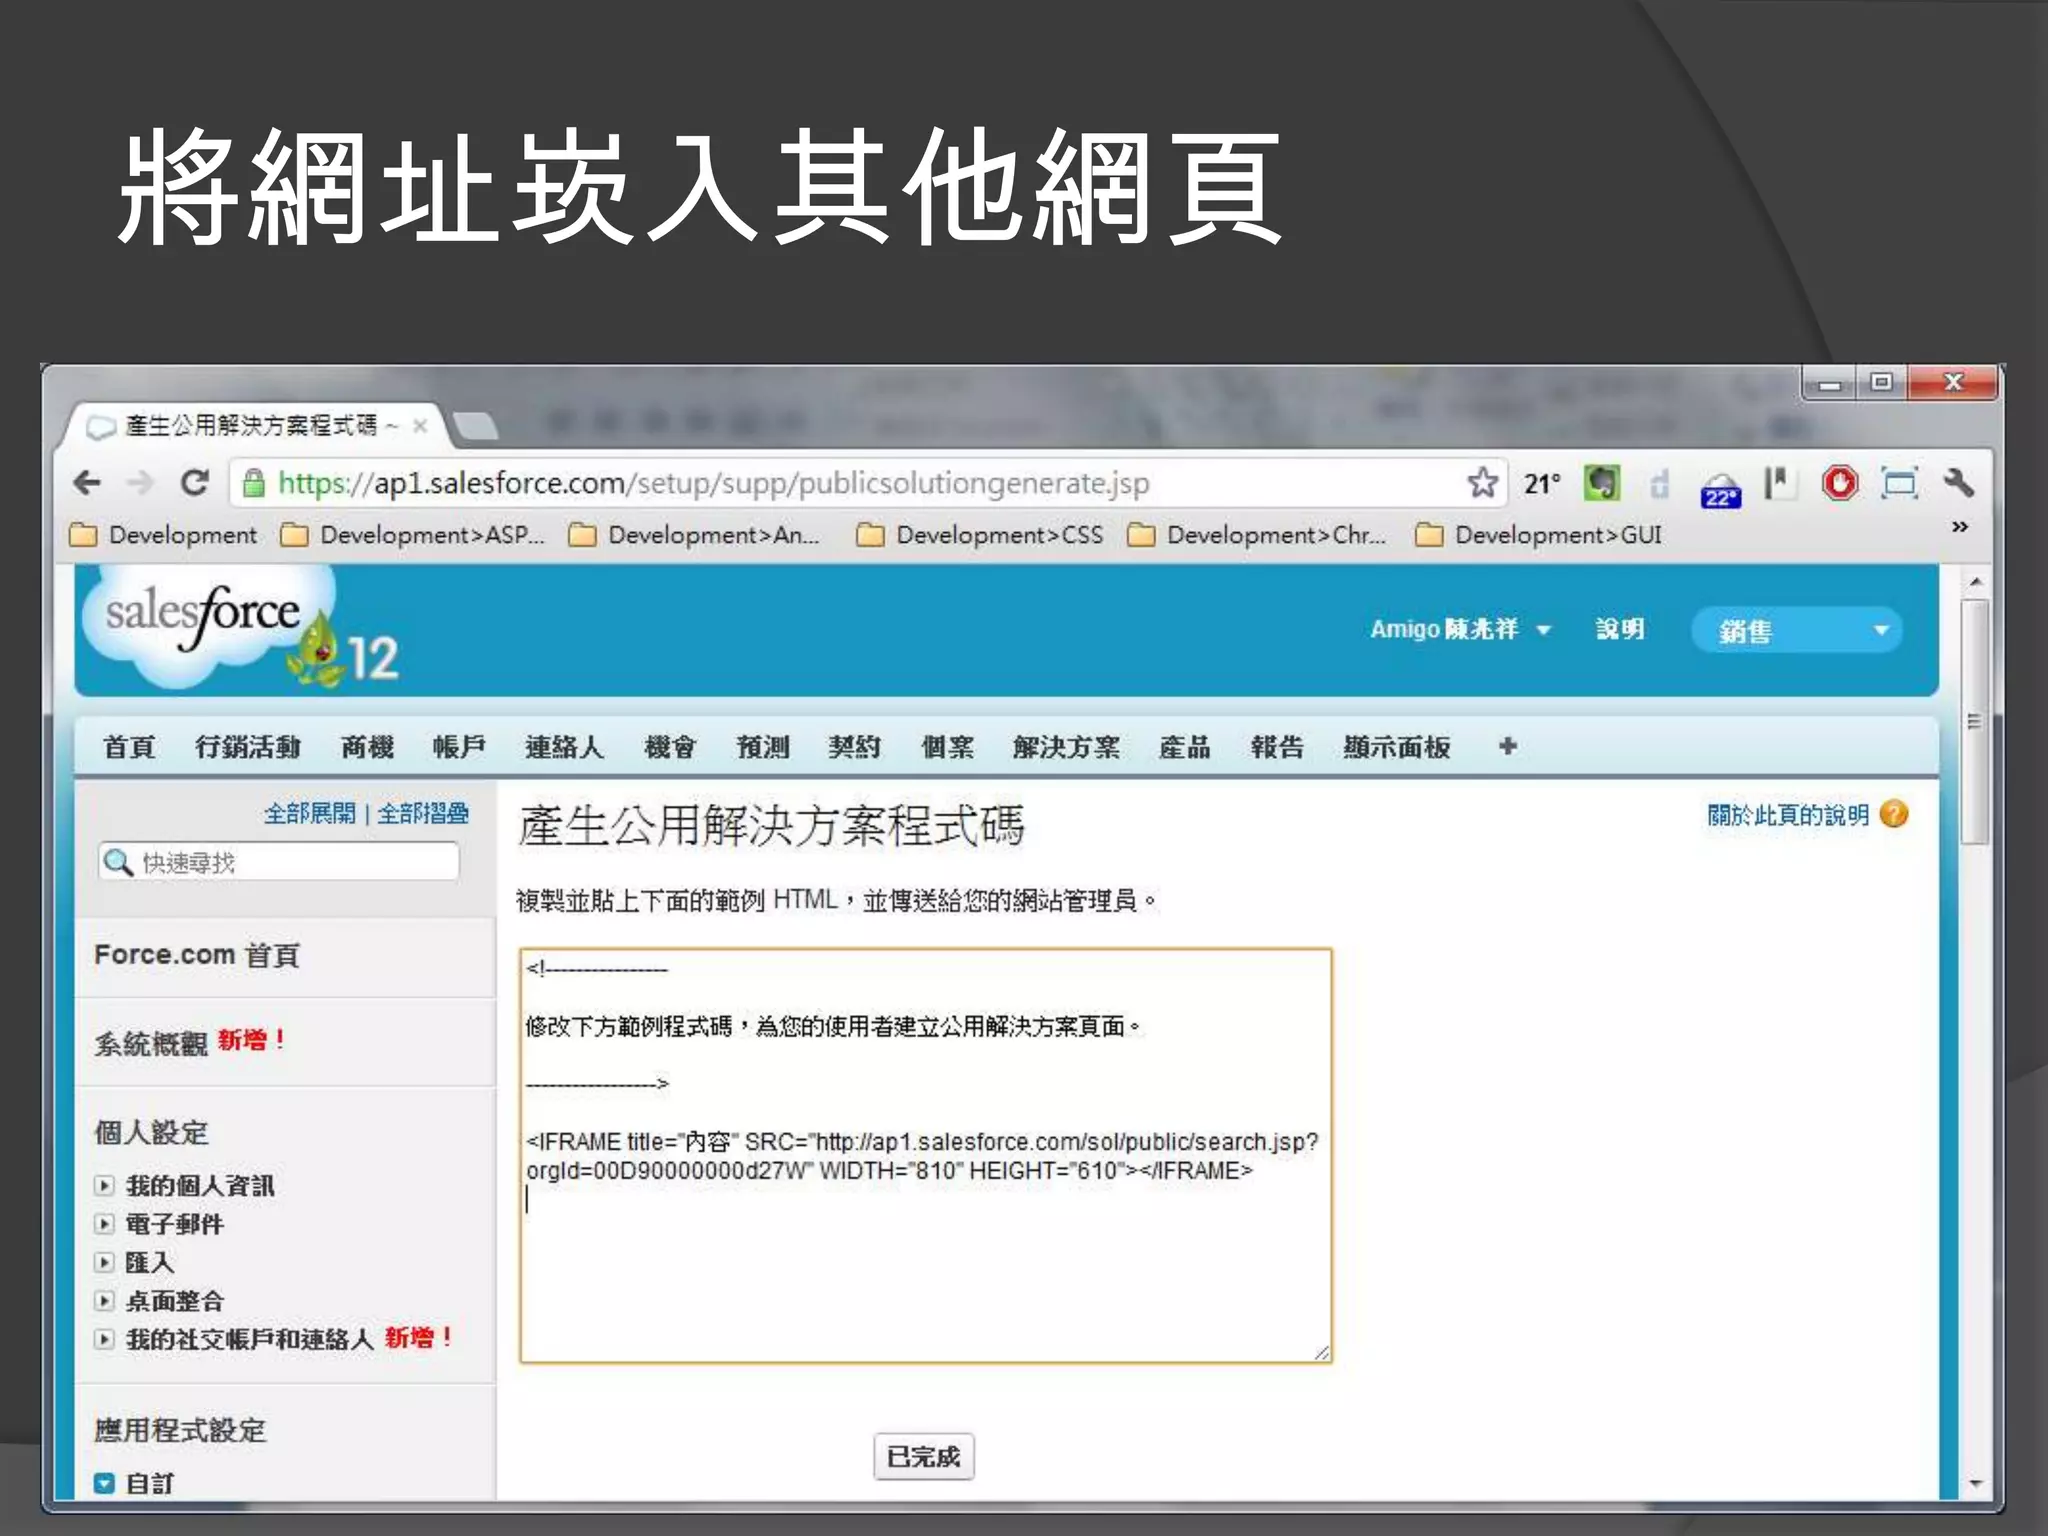This screenshot has height=1536, width=2048.
Task: Open the 連絡人 tab
Action: click(x=564, y=747)
